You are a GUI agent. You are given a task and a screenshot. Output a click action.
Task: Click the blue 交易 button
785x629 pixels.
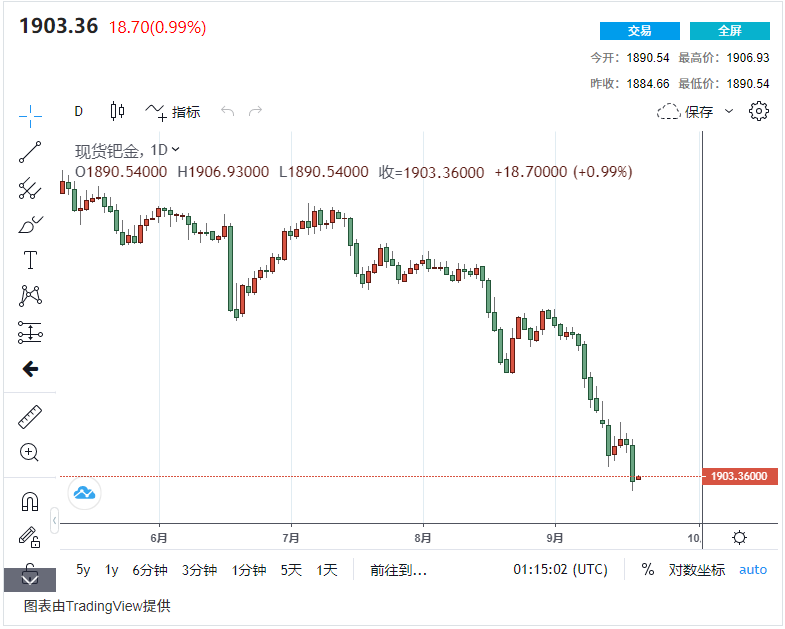[639, 31]
